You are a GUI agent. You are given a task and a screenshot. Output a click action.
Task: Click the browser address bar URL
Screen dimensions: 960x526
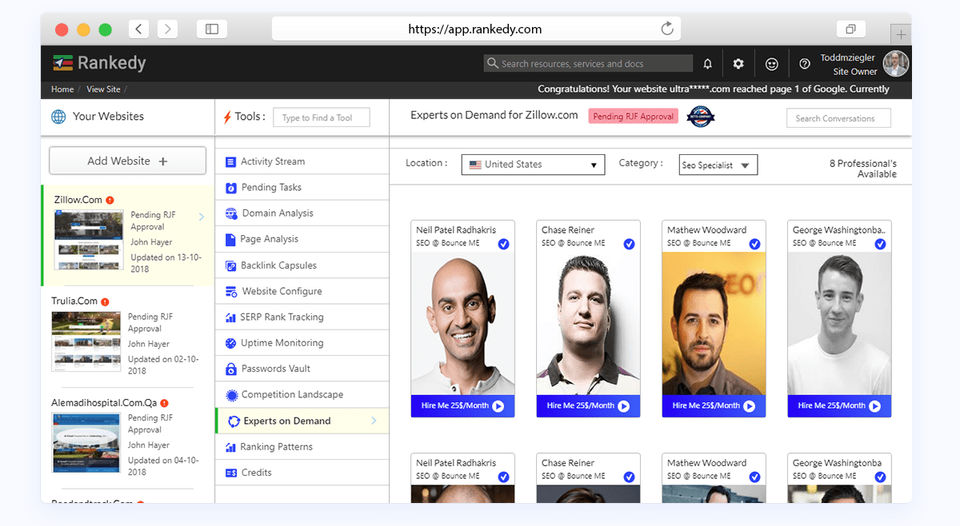click(475, 29)
